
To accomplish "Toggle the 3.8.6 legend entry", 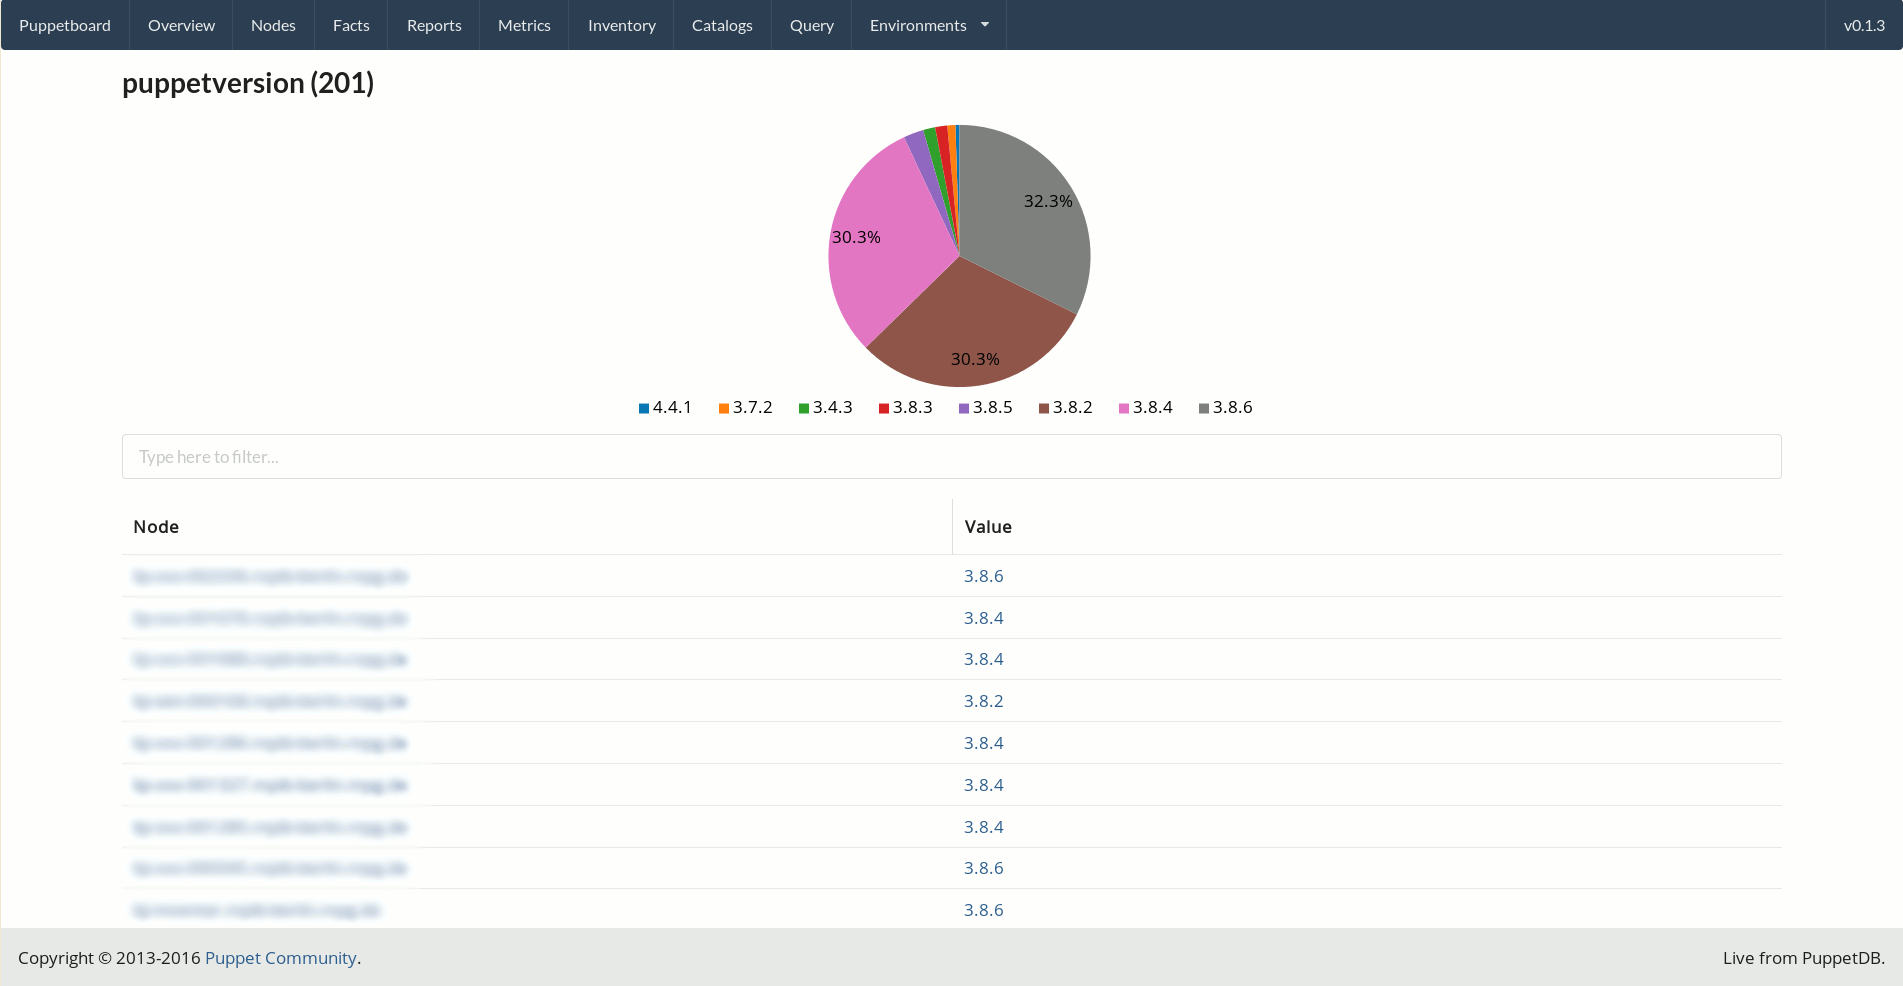I will (1225, 408).
